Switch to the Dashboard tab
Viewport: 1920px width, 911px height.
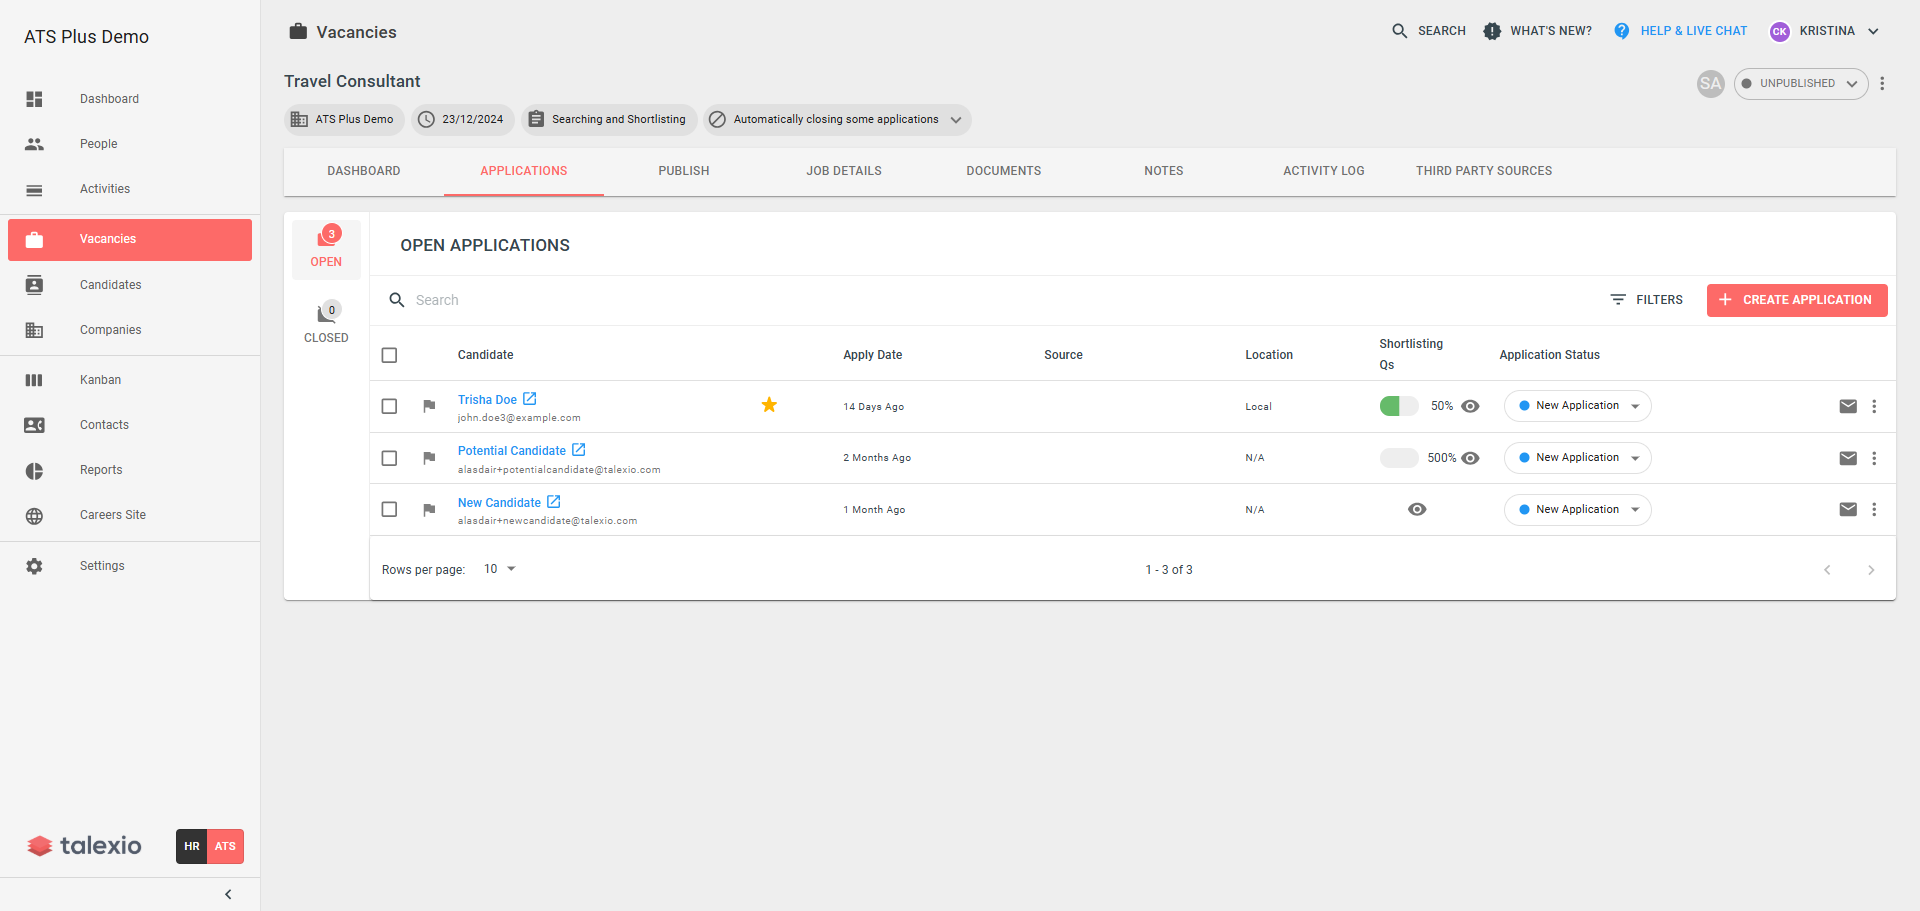click(x=364, y=171)
